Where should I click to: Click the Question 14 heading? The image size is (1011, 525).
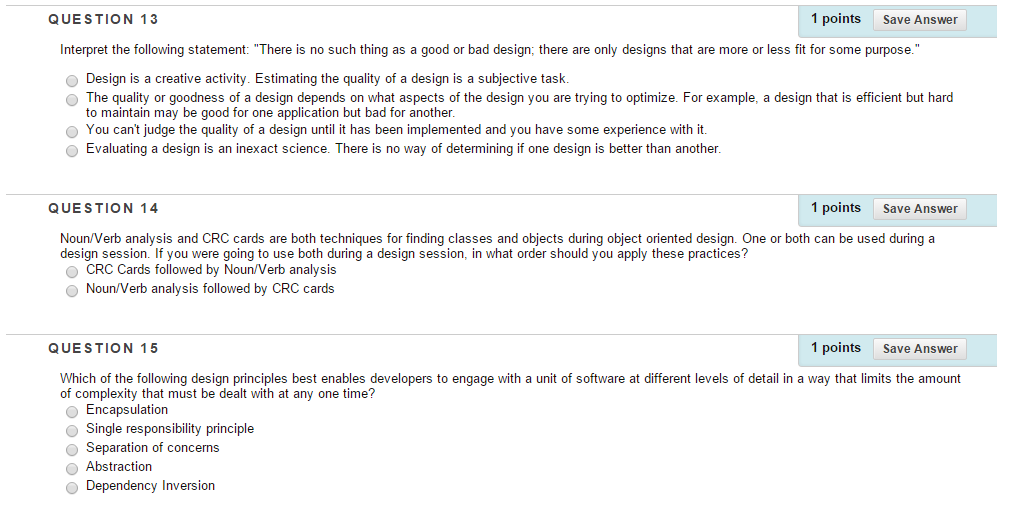(103, 209)
